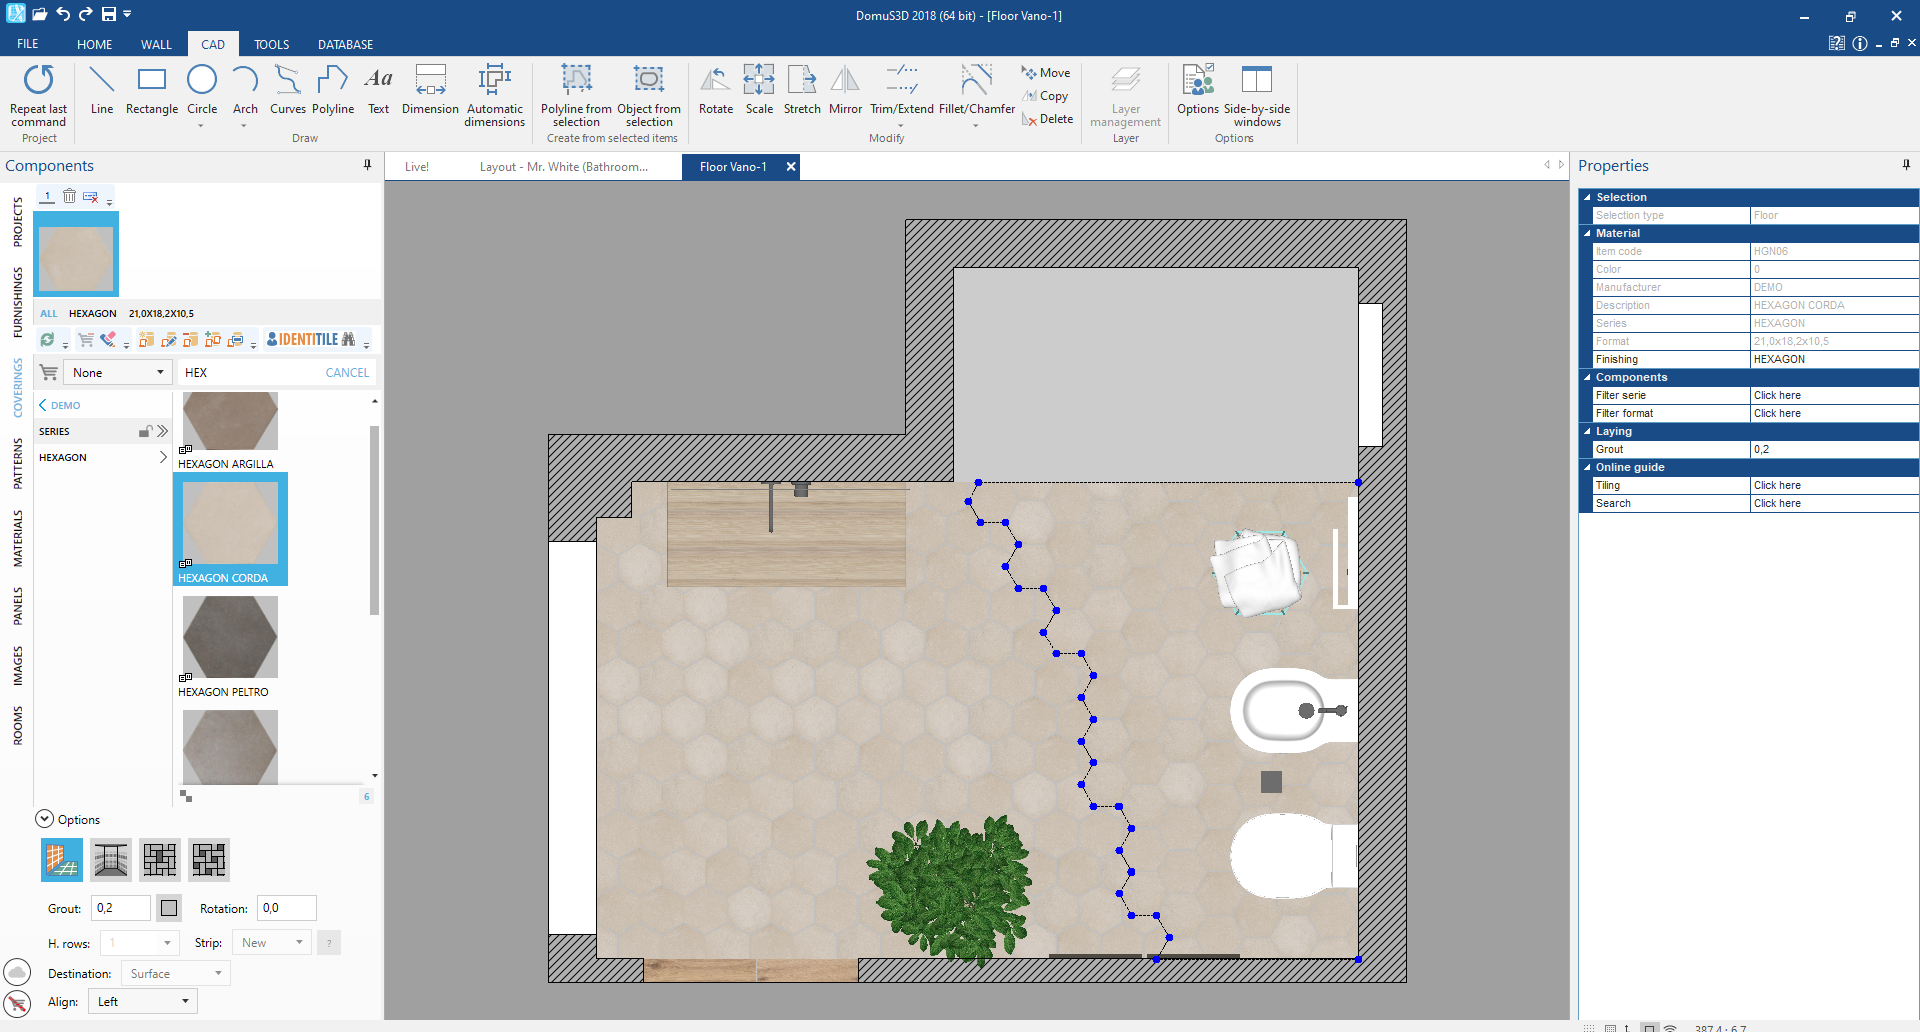Screen dimensions: 1920x1032
Task: Click the crossed-out cart icon near Align
Action: (x=17, y=1003)
